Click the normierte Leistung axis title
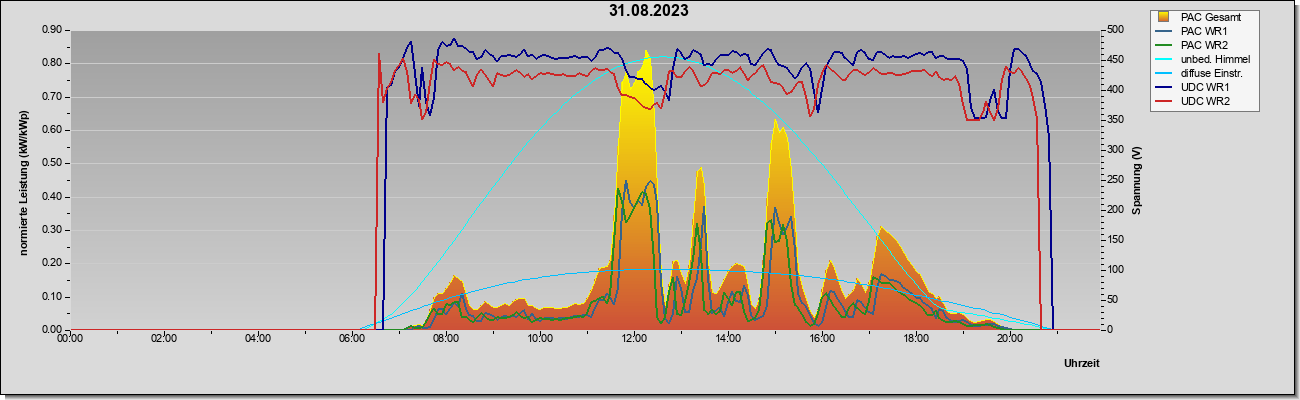The width and height of the screenshot is (1300, 400). pyautogui.click(x=22, y=180)
